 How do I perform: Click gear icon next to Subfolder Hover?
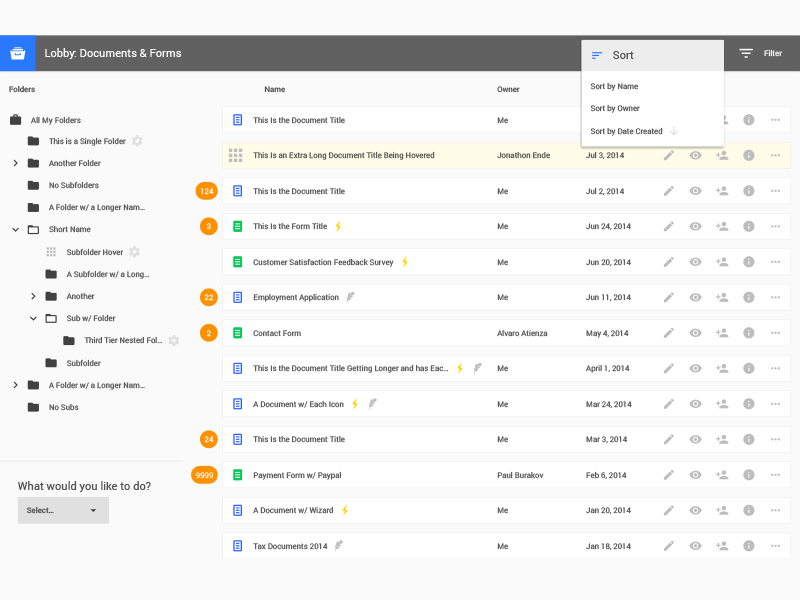[135, 252]
